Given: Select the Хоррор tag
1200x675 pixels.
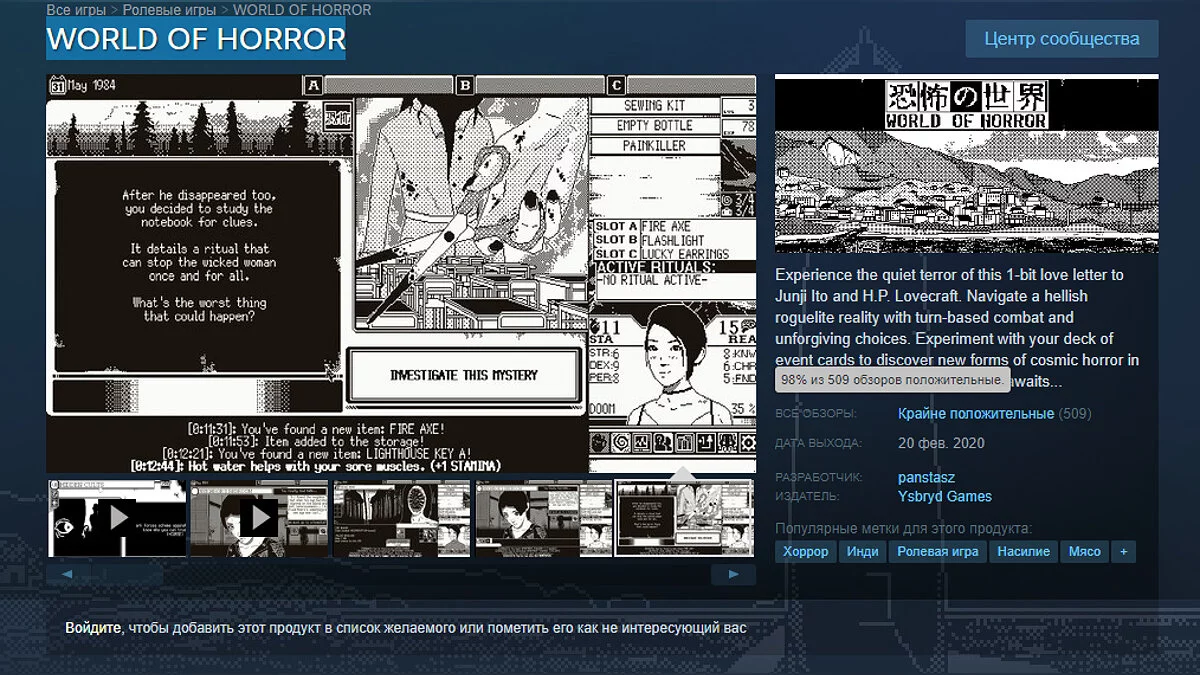Looking at the screenshot, I should point(806,551).
